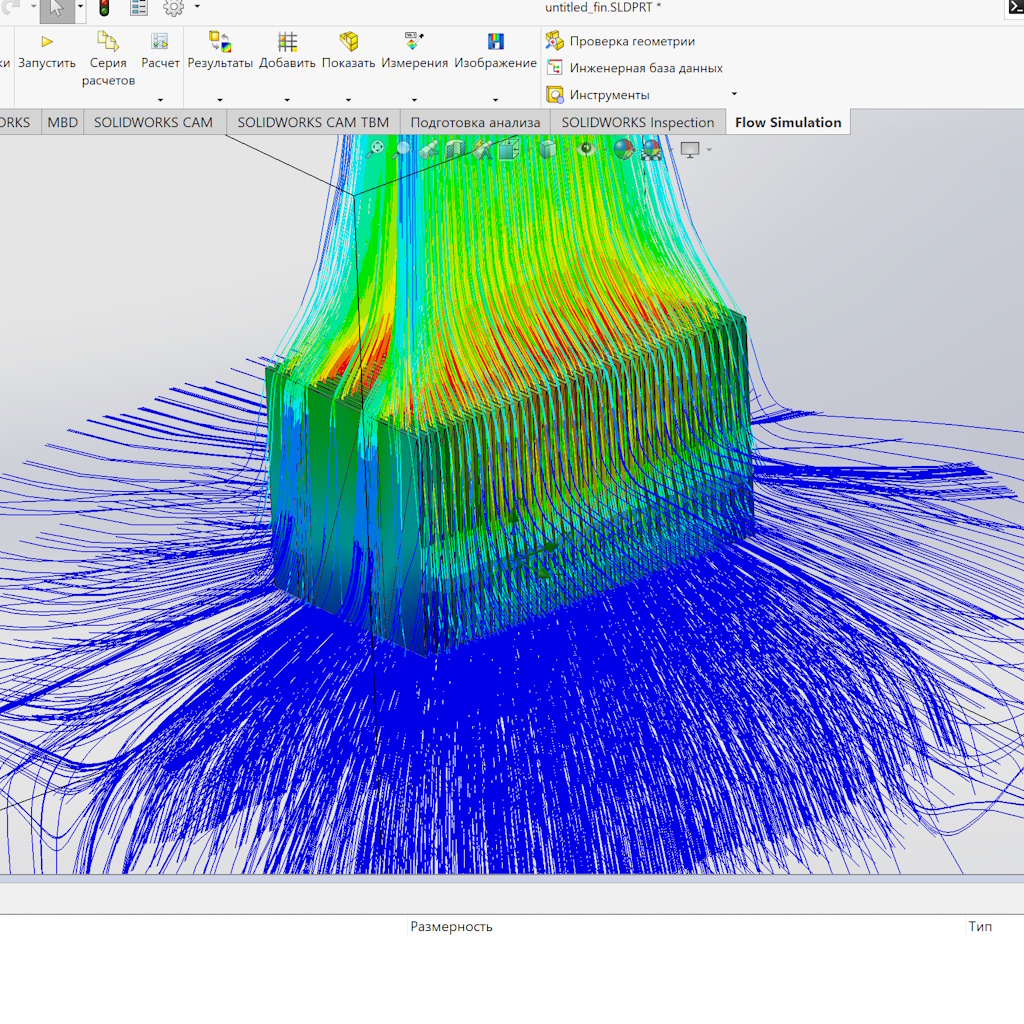1024x1024 pixels.
Task: Switch to SOLIDWORKS CAM tab
Action: 153,122
